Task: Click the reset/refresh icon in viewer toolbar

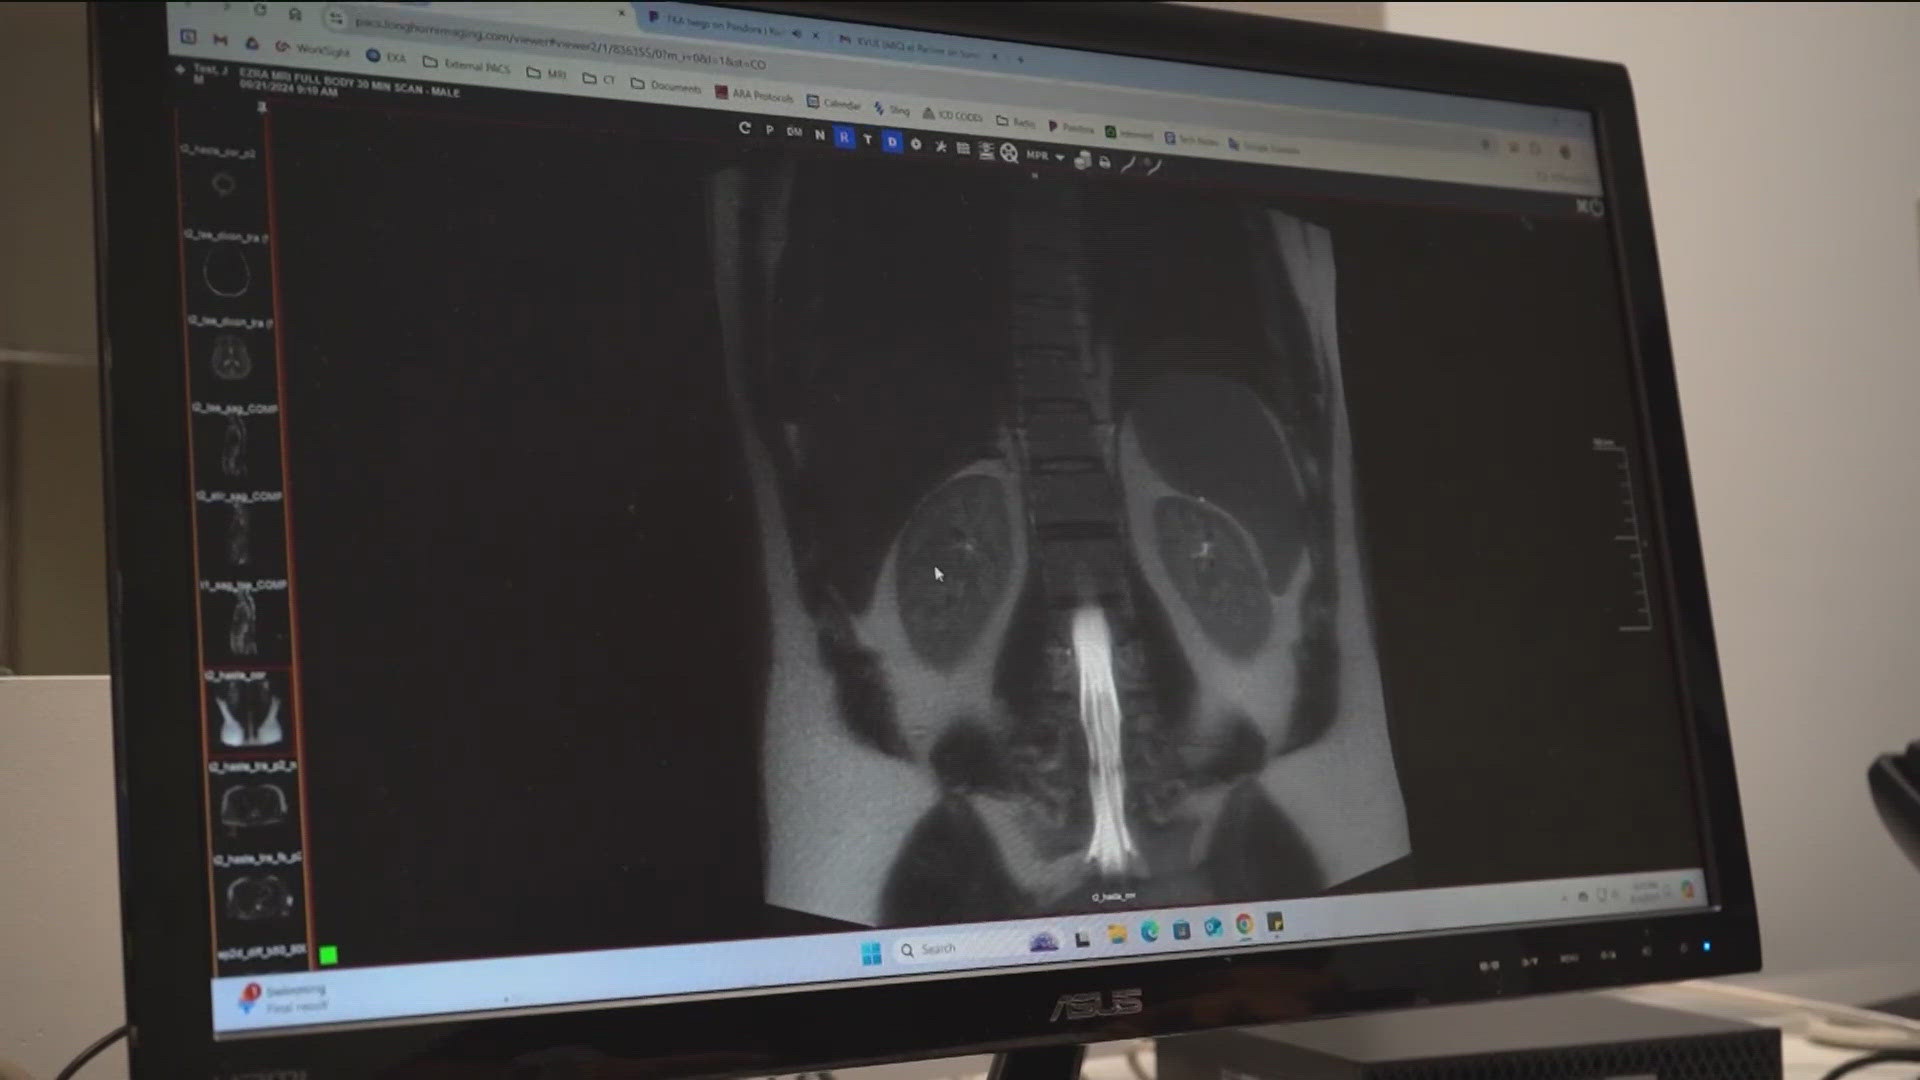Action: [745, 128]
